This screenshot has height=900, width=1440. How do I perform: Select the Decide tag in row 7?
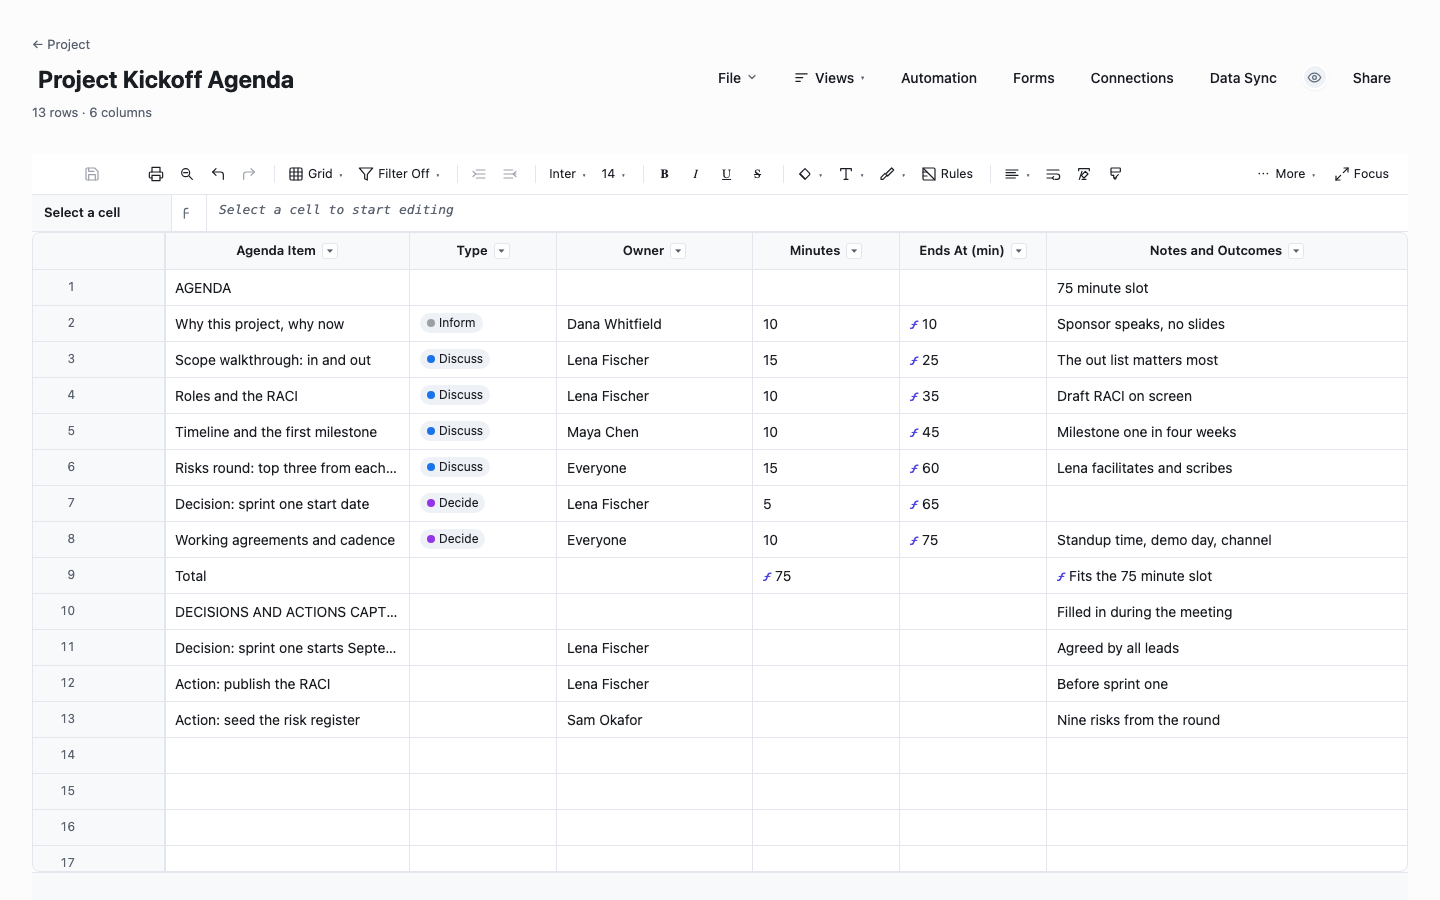(x=453, y=503)
